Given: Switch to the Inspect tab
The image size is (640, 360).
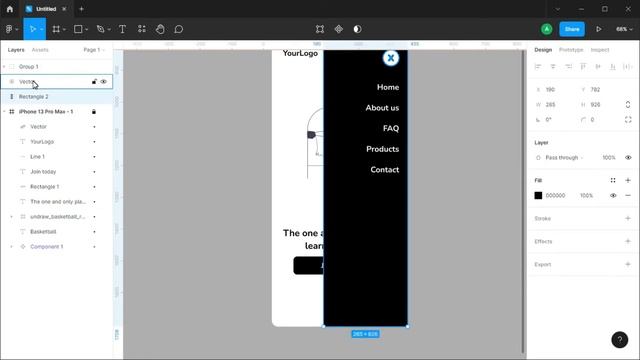Looking at the screenshot, I should [x=600, y=50].
